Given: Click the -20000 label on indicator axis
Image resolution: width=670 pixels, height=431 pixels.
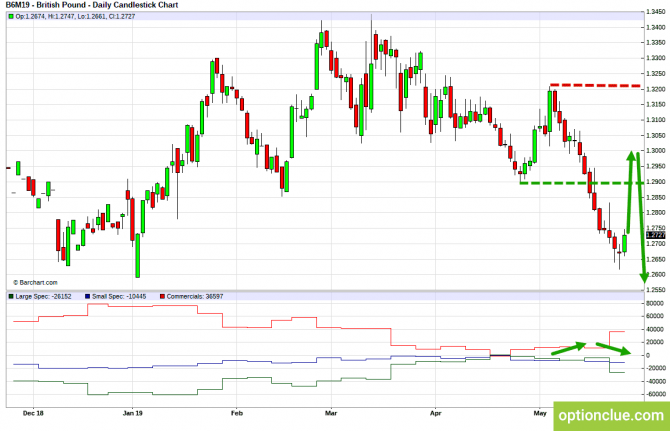Looking at the screenshot, I should [x=654, y=368].
